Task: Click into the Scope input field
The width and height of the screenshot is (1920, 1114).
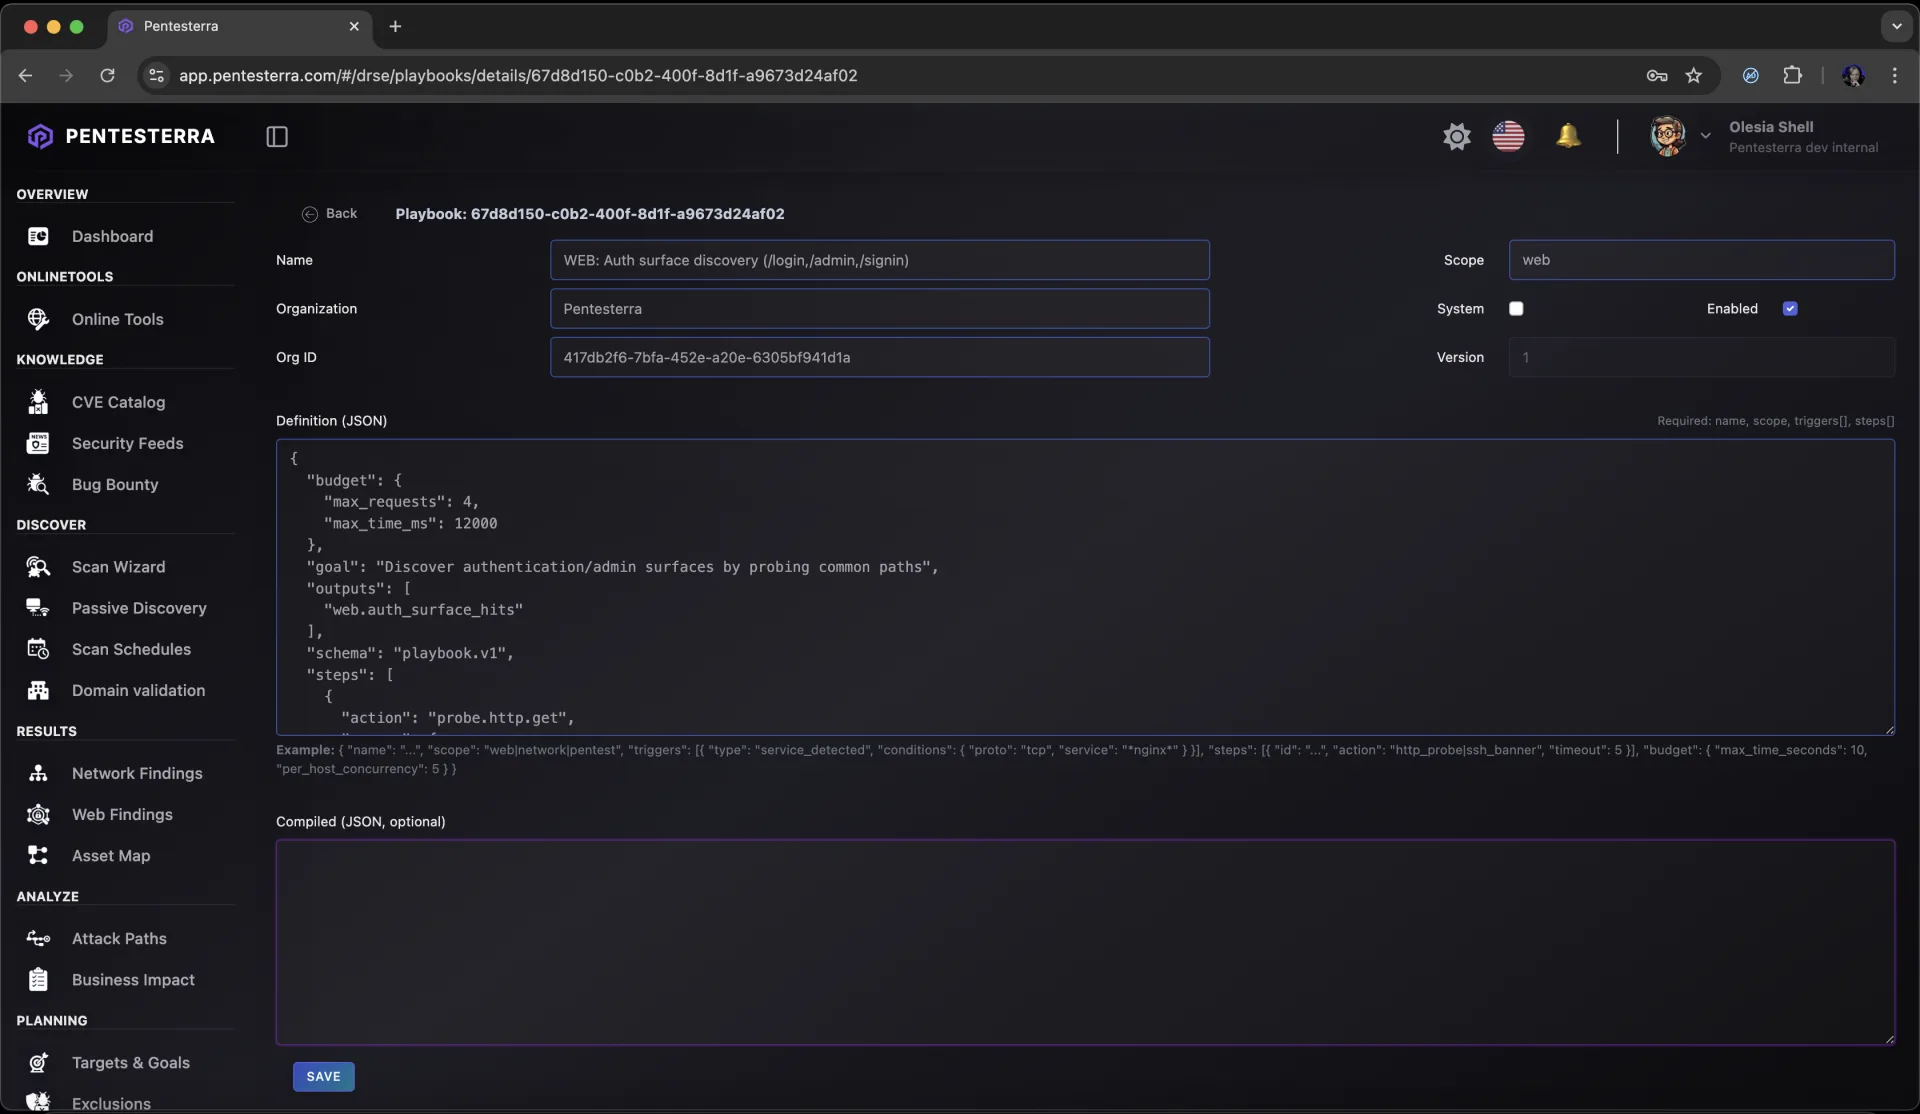Action: click(1700, 260)
